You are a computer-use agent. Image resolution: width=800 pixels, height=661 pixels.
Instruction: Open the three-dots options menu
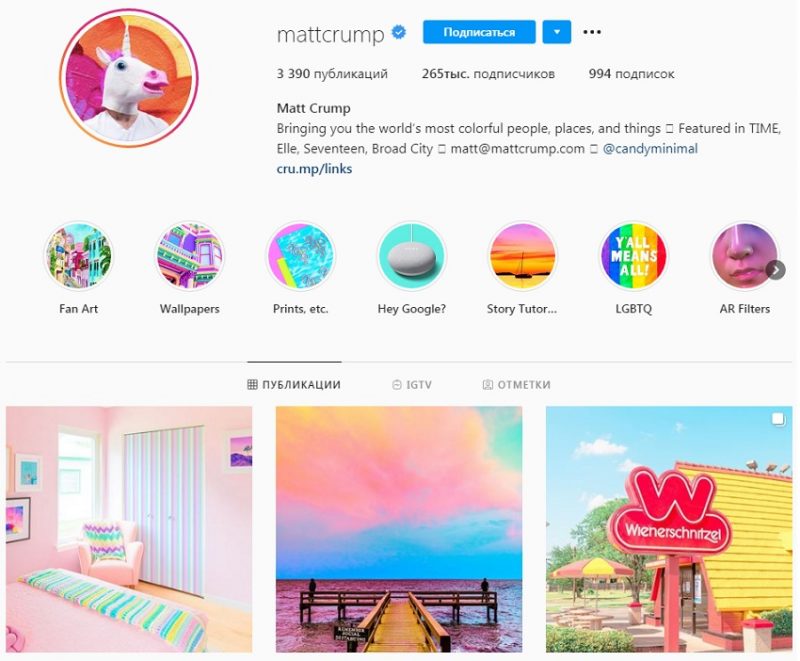pos(592,32)
